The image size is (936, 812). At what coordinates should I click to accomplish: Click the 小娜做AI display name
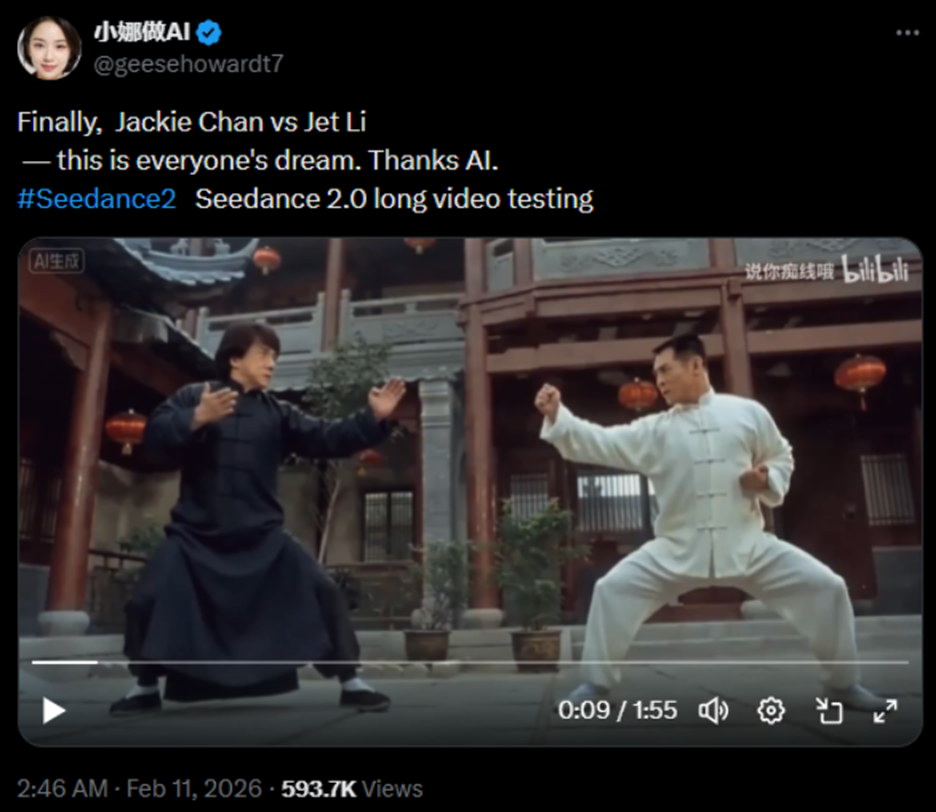coord(142,32)
